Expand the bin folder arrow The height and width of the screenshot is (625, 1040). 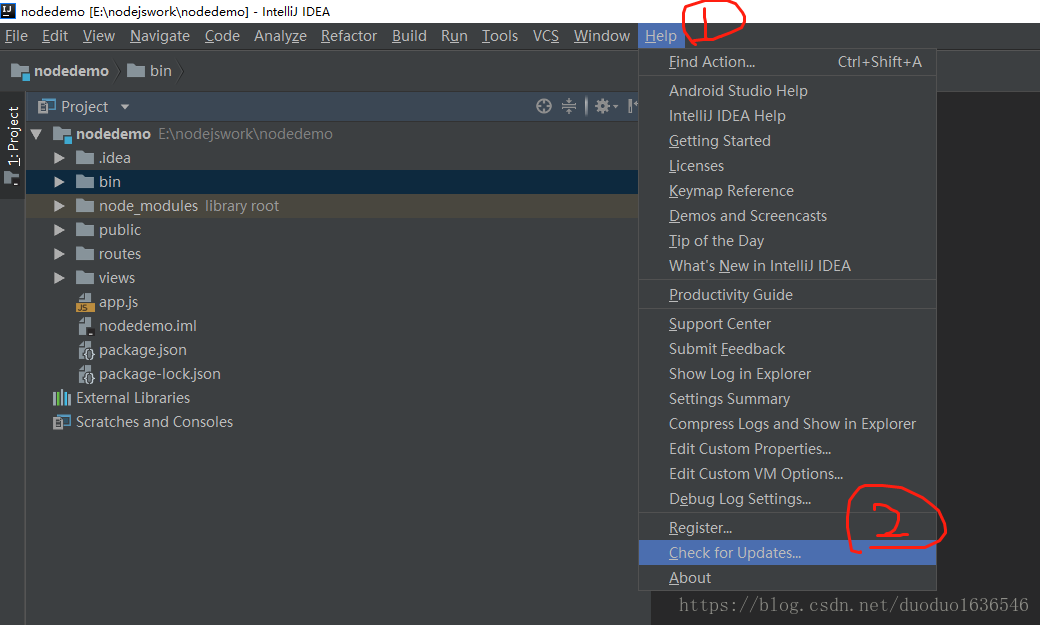(59, 182)
